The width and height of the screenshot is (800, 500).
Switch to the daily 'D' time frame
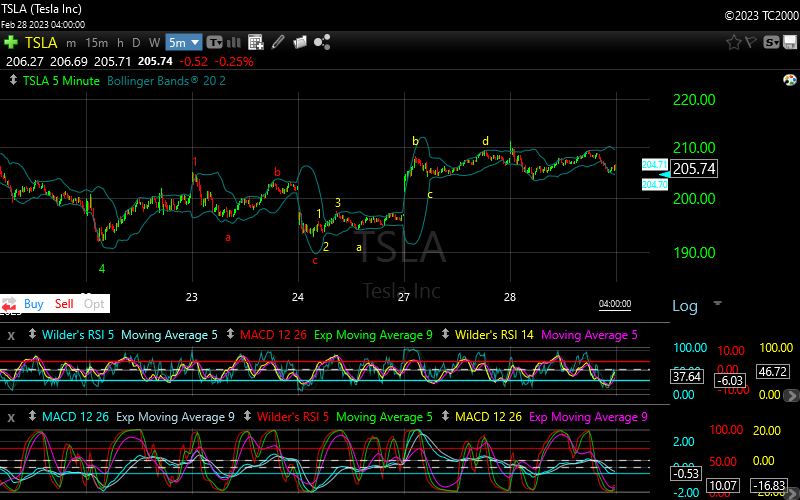136,42
